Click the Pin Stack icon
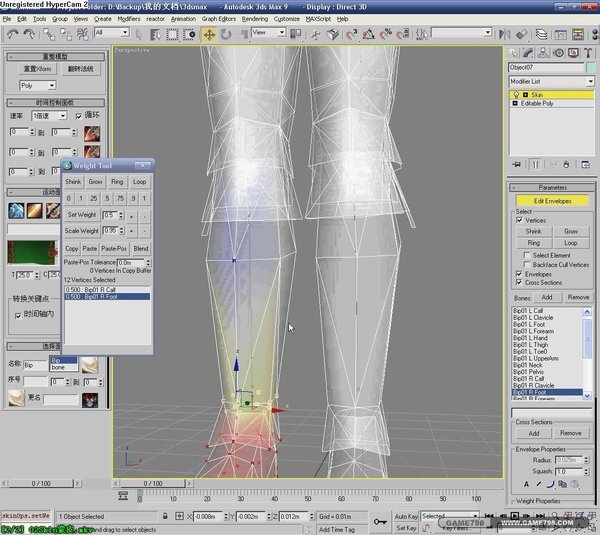The image size is (600, 535). click(x=517, y=165)
